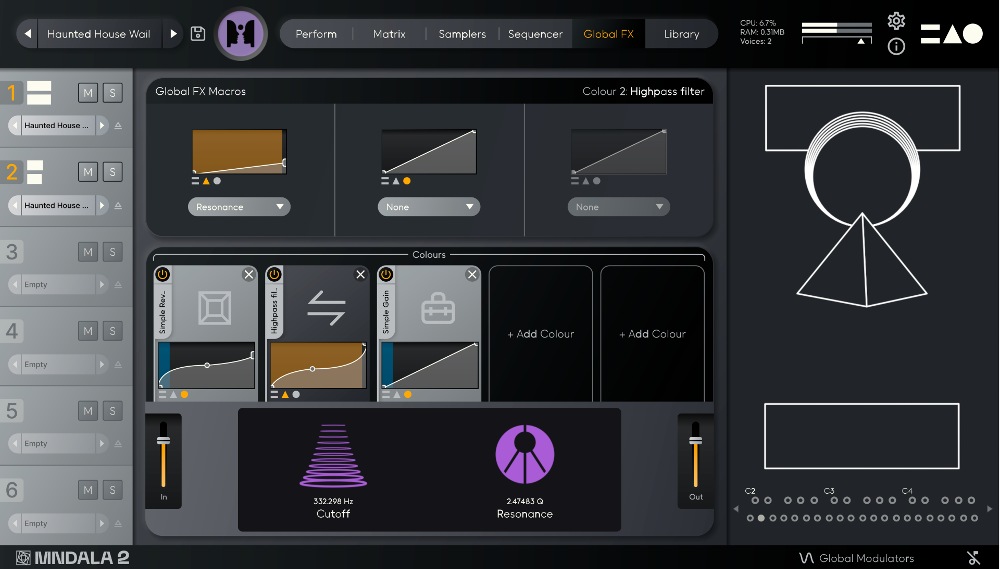This screenshot has height=569, width=1000.
Task: Remove the Highpass filter colour with X
Action: click(x=361, y=274)
